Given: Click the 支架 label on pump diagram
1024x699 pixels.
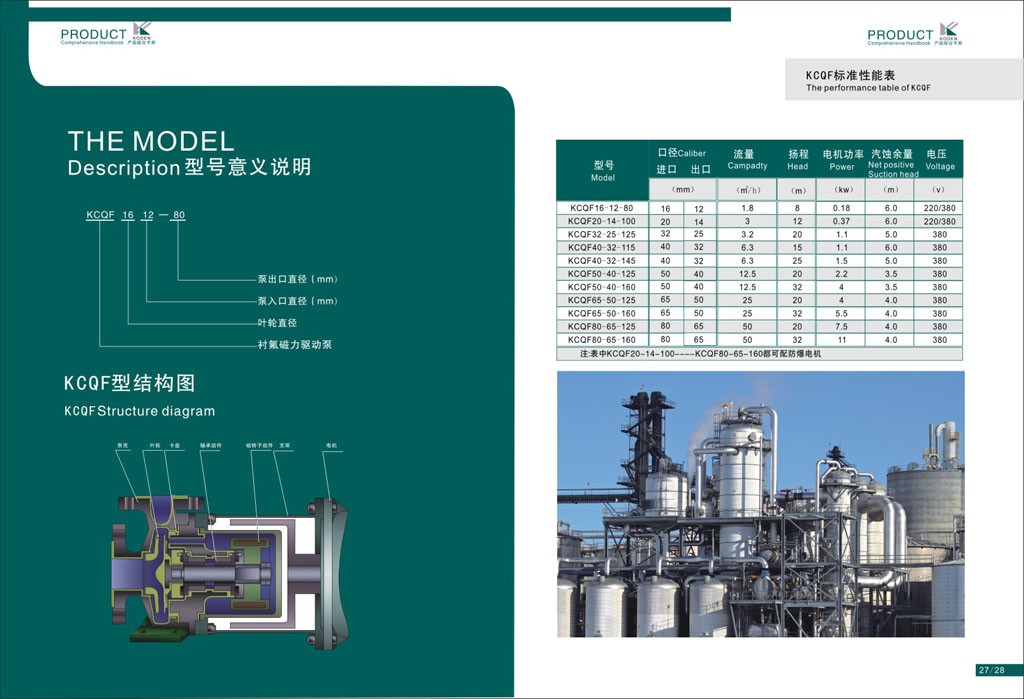Looking at the screenshot, I should tap(285, 445).
